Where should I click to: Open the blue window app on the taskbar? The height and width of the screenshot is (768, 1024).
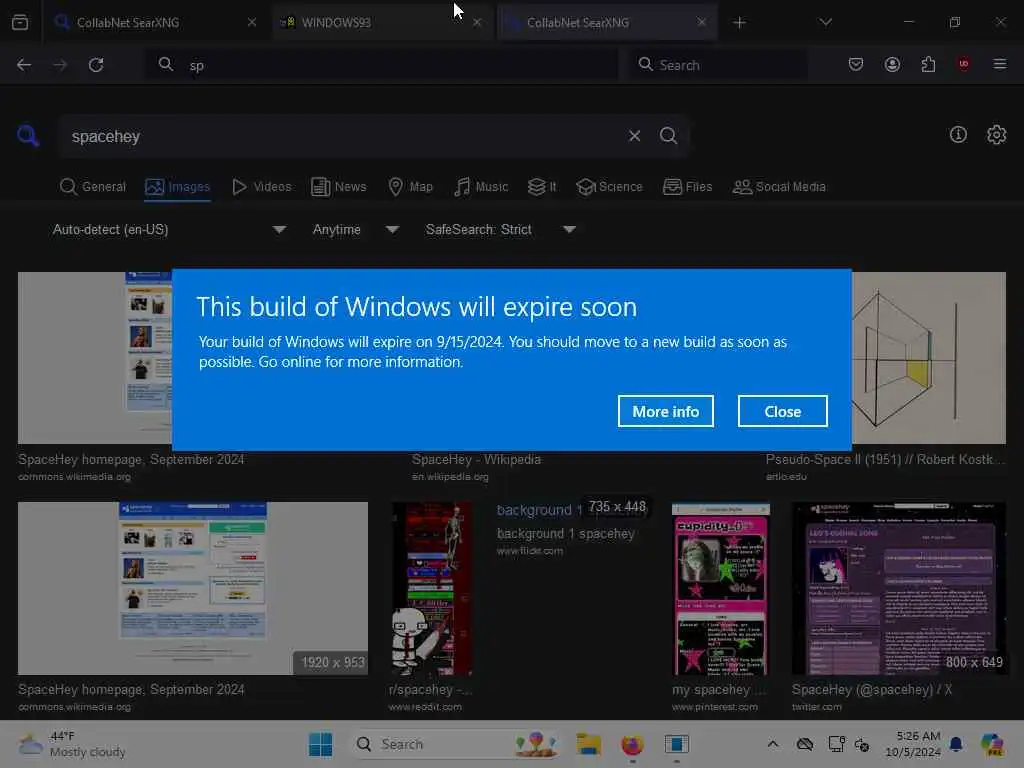point(677,744)
